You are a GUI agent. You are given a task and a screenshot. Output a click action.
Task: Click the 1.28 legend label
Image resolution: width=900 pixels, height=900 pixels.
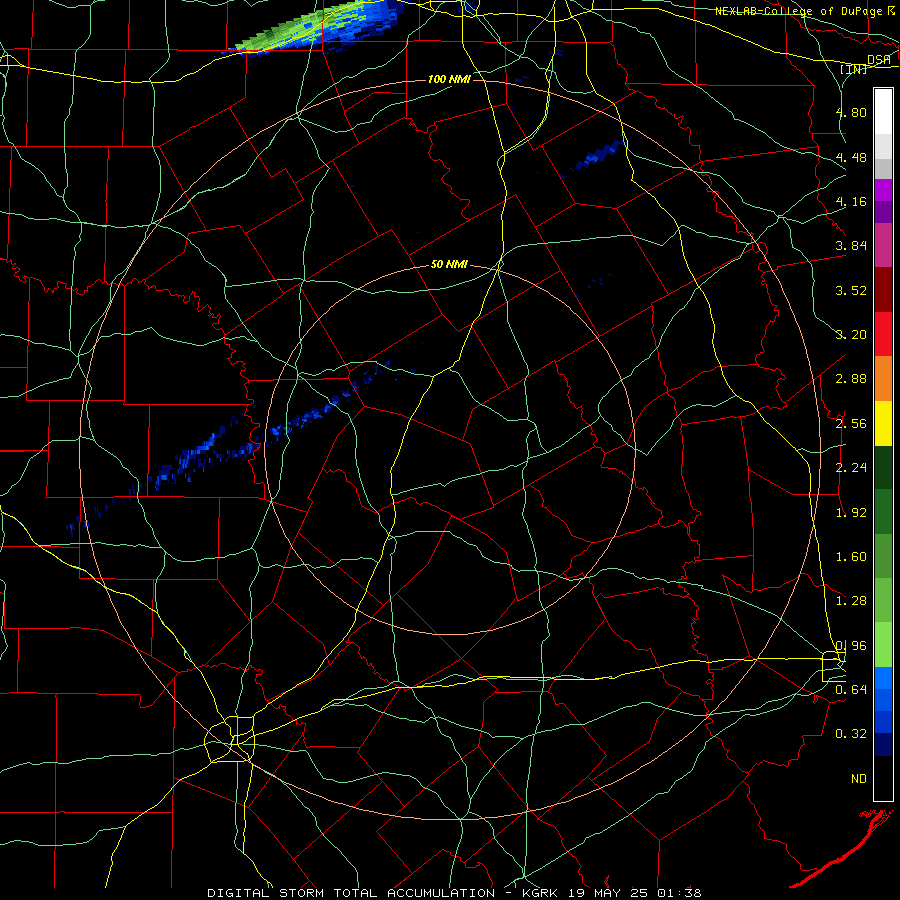851,601
